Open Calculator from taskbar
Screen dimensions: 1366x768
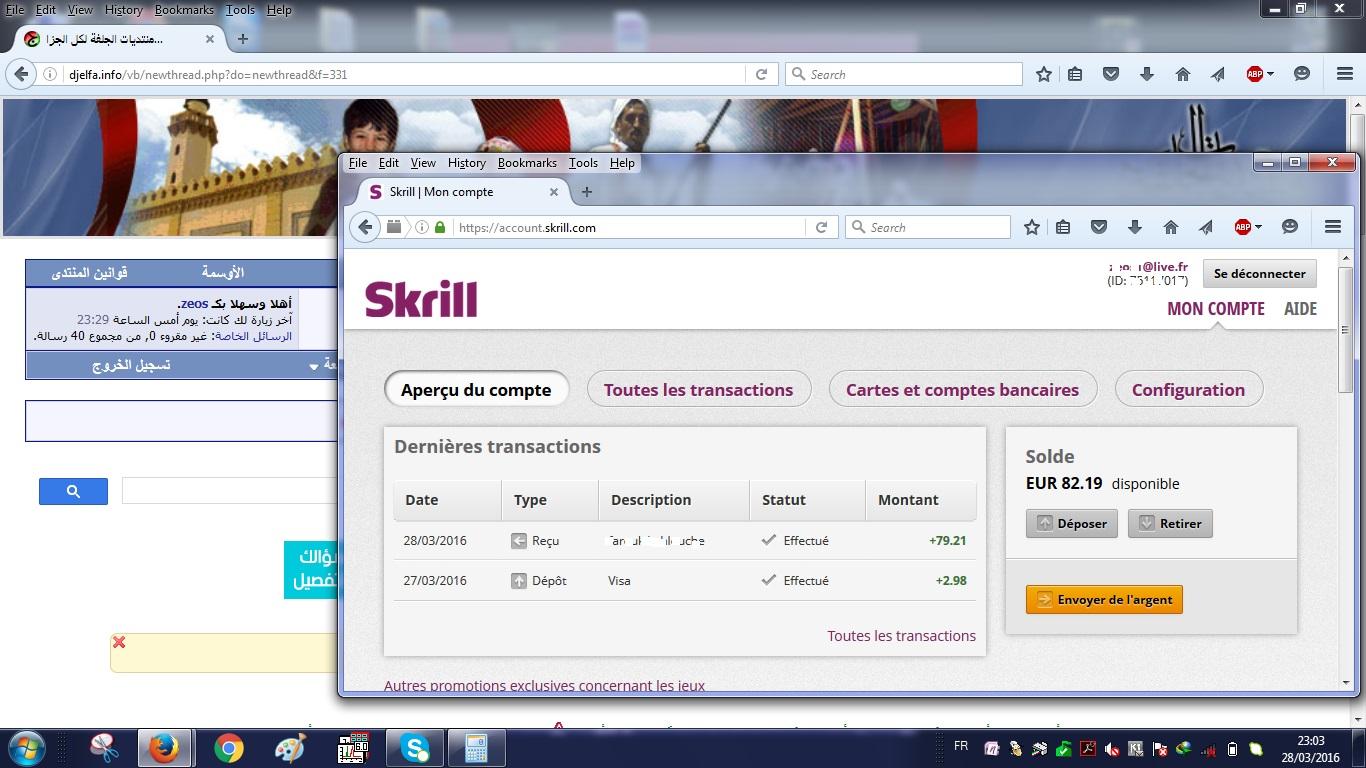[x=476, y=748]
